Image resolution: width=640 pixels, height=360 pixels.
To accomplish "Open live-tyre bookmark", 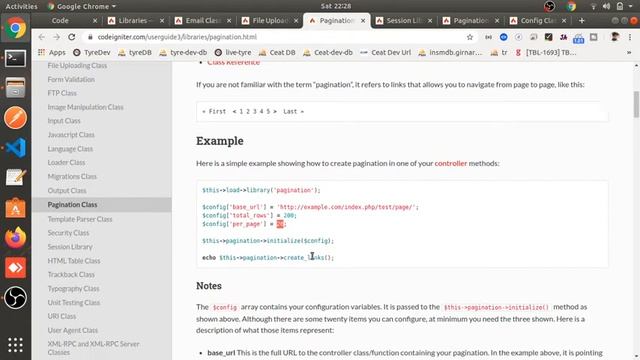I will click(233, 53).
